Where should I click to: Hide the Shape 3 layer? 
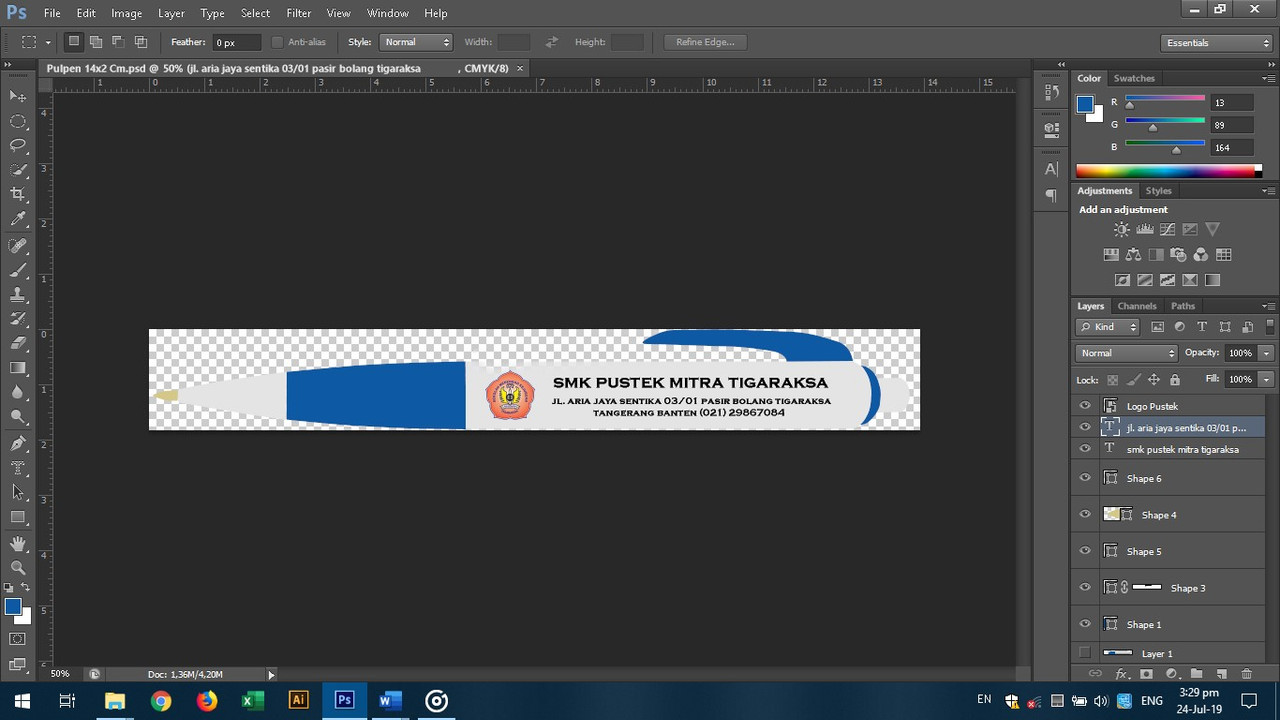point(1085,587)
